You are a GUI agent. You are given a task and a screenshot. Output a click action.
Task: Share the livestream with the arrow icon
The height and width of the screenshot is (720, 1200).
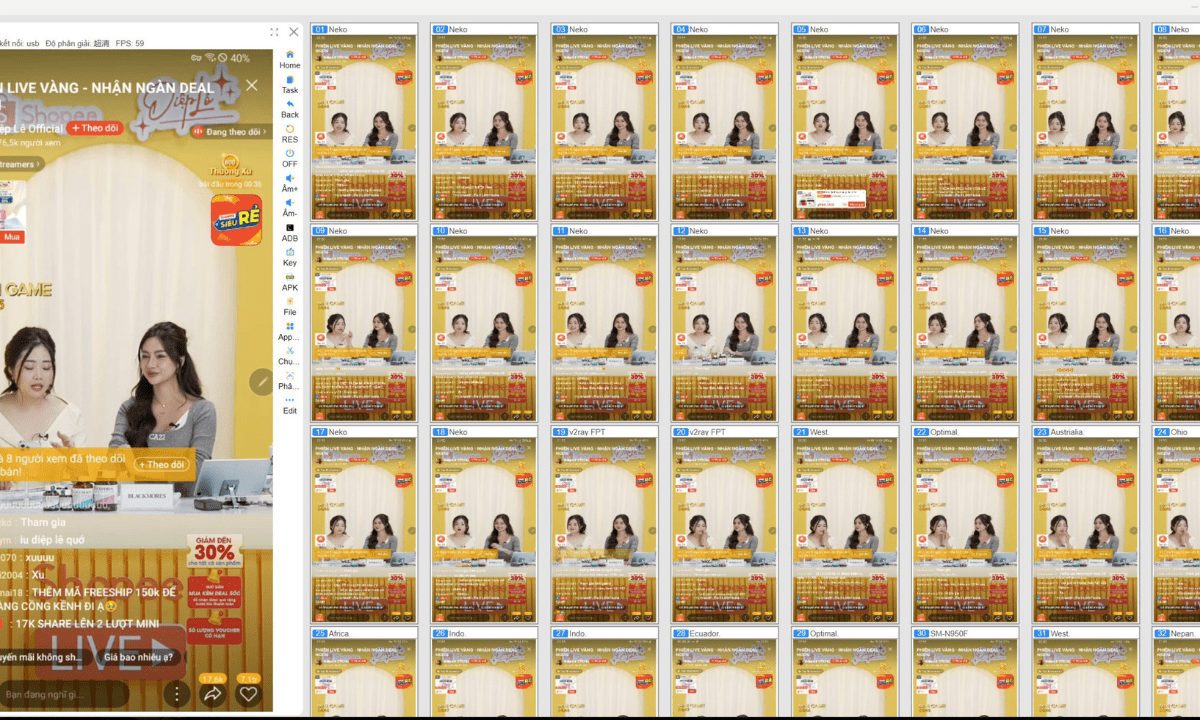212,693
